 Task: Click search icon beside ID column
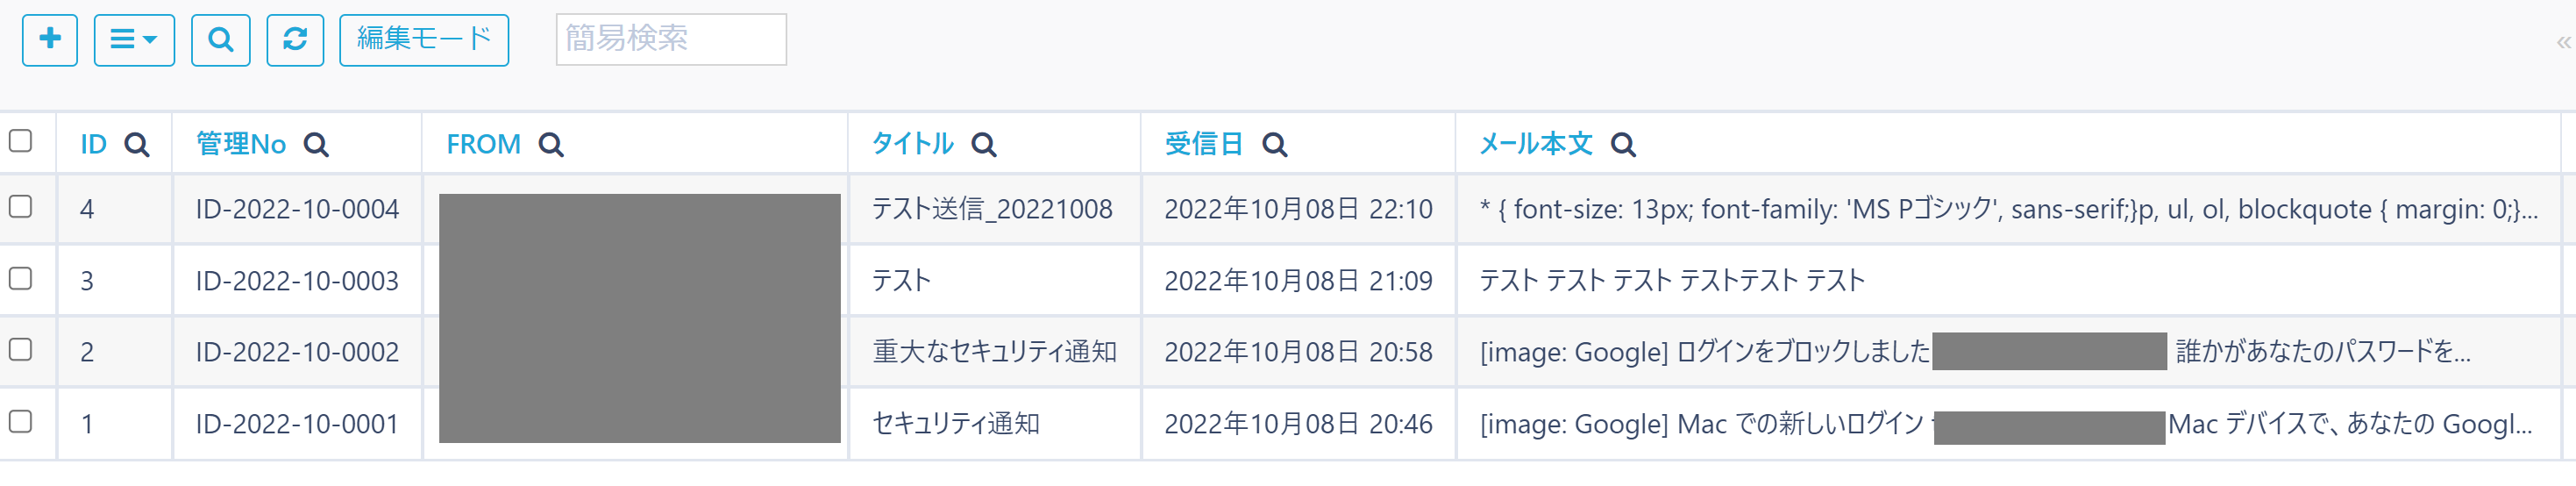coord(137,145)
